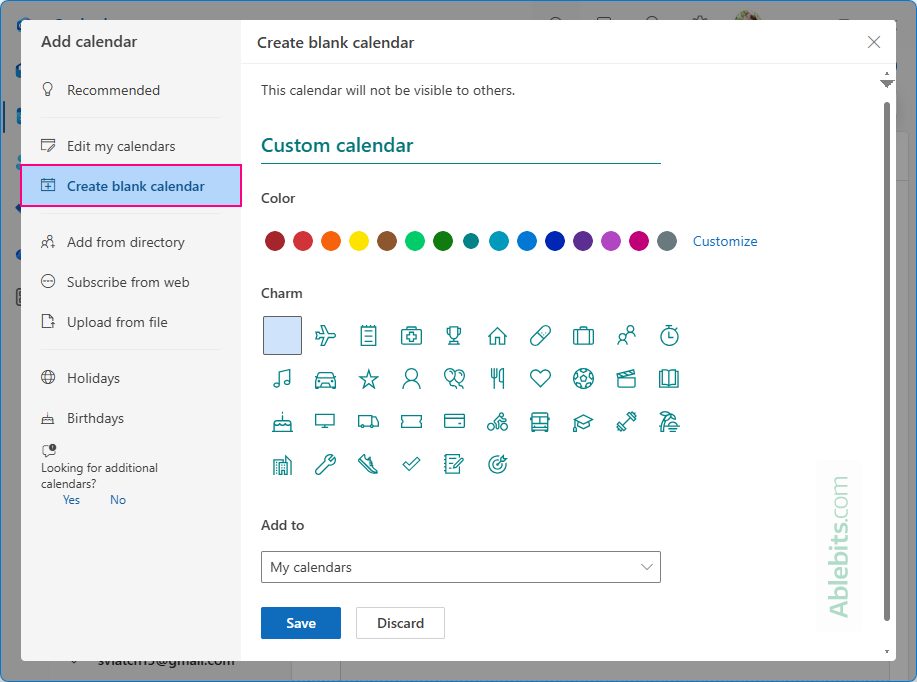Choose the people group charm
Image resolution: width=917 pixels, height=682 pixels.
626,336
